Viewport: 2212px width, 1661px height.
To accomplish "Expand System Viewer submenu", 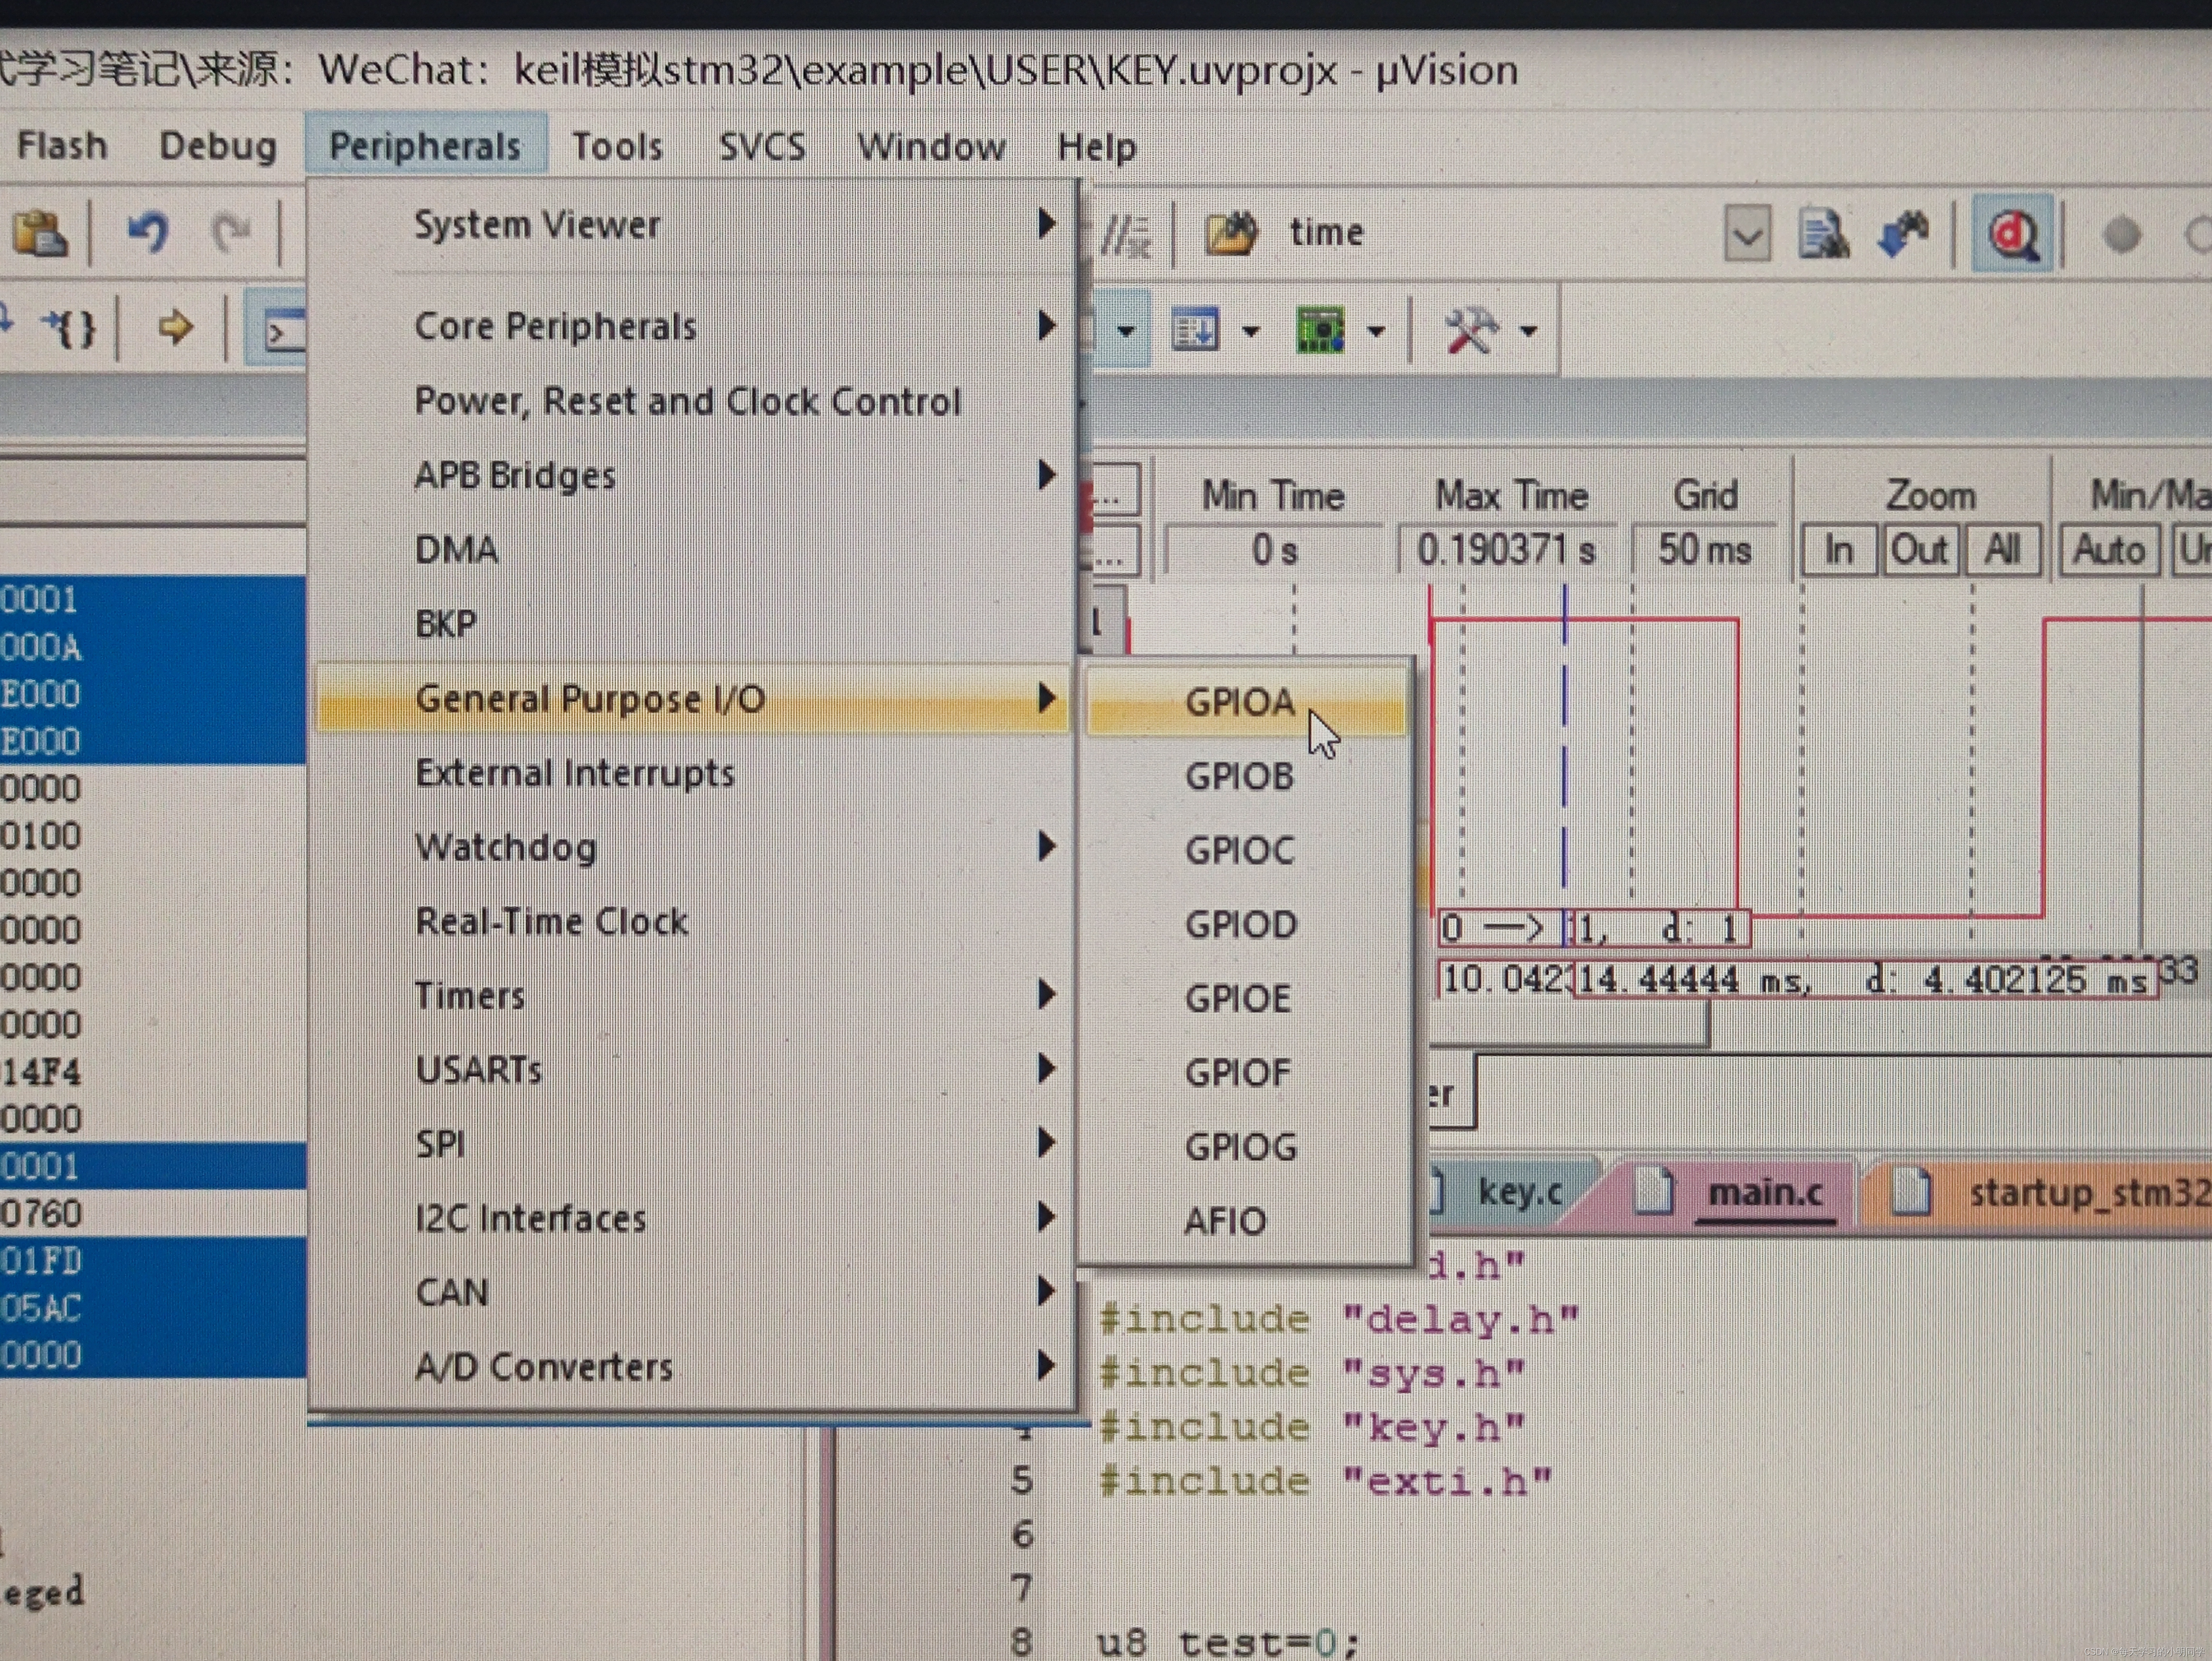I will point(692,224).
